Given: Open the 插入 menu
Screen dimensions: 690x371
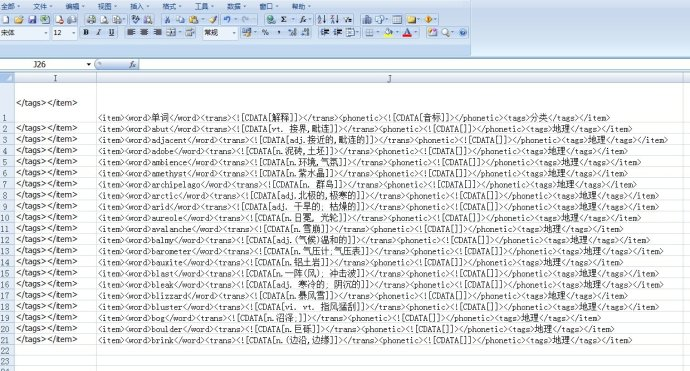Looking at the screenshot, I should [139, 6].
